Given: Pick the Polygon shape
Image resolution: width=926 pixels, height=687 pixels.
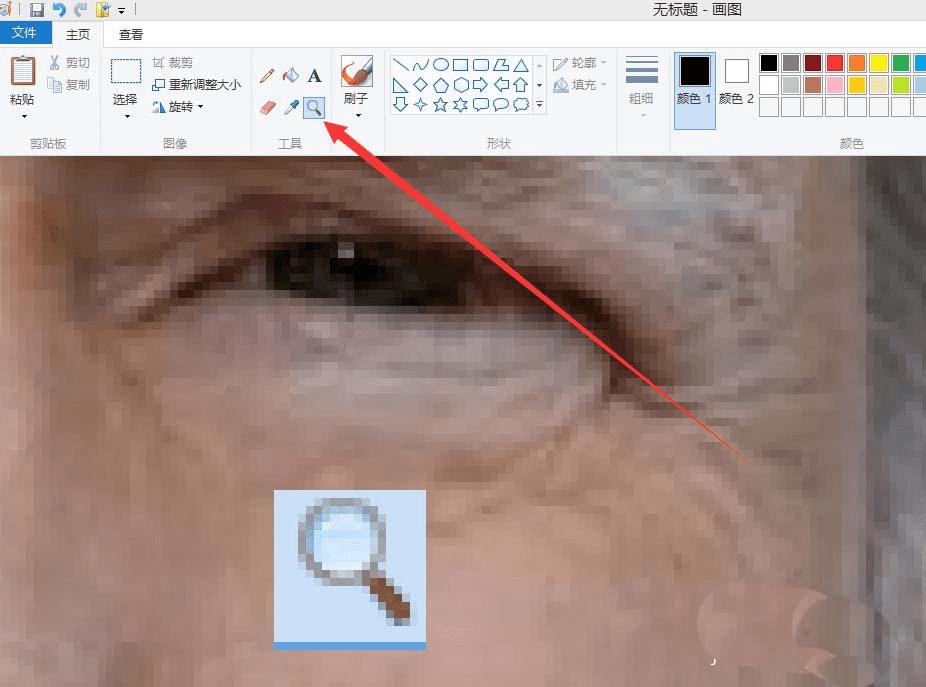Looking at the screenshot, I should tap(501, 65).
